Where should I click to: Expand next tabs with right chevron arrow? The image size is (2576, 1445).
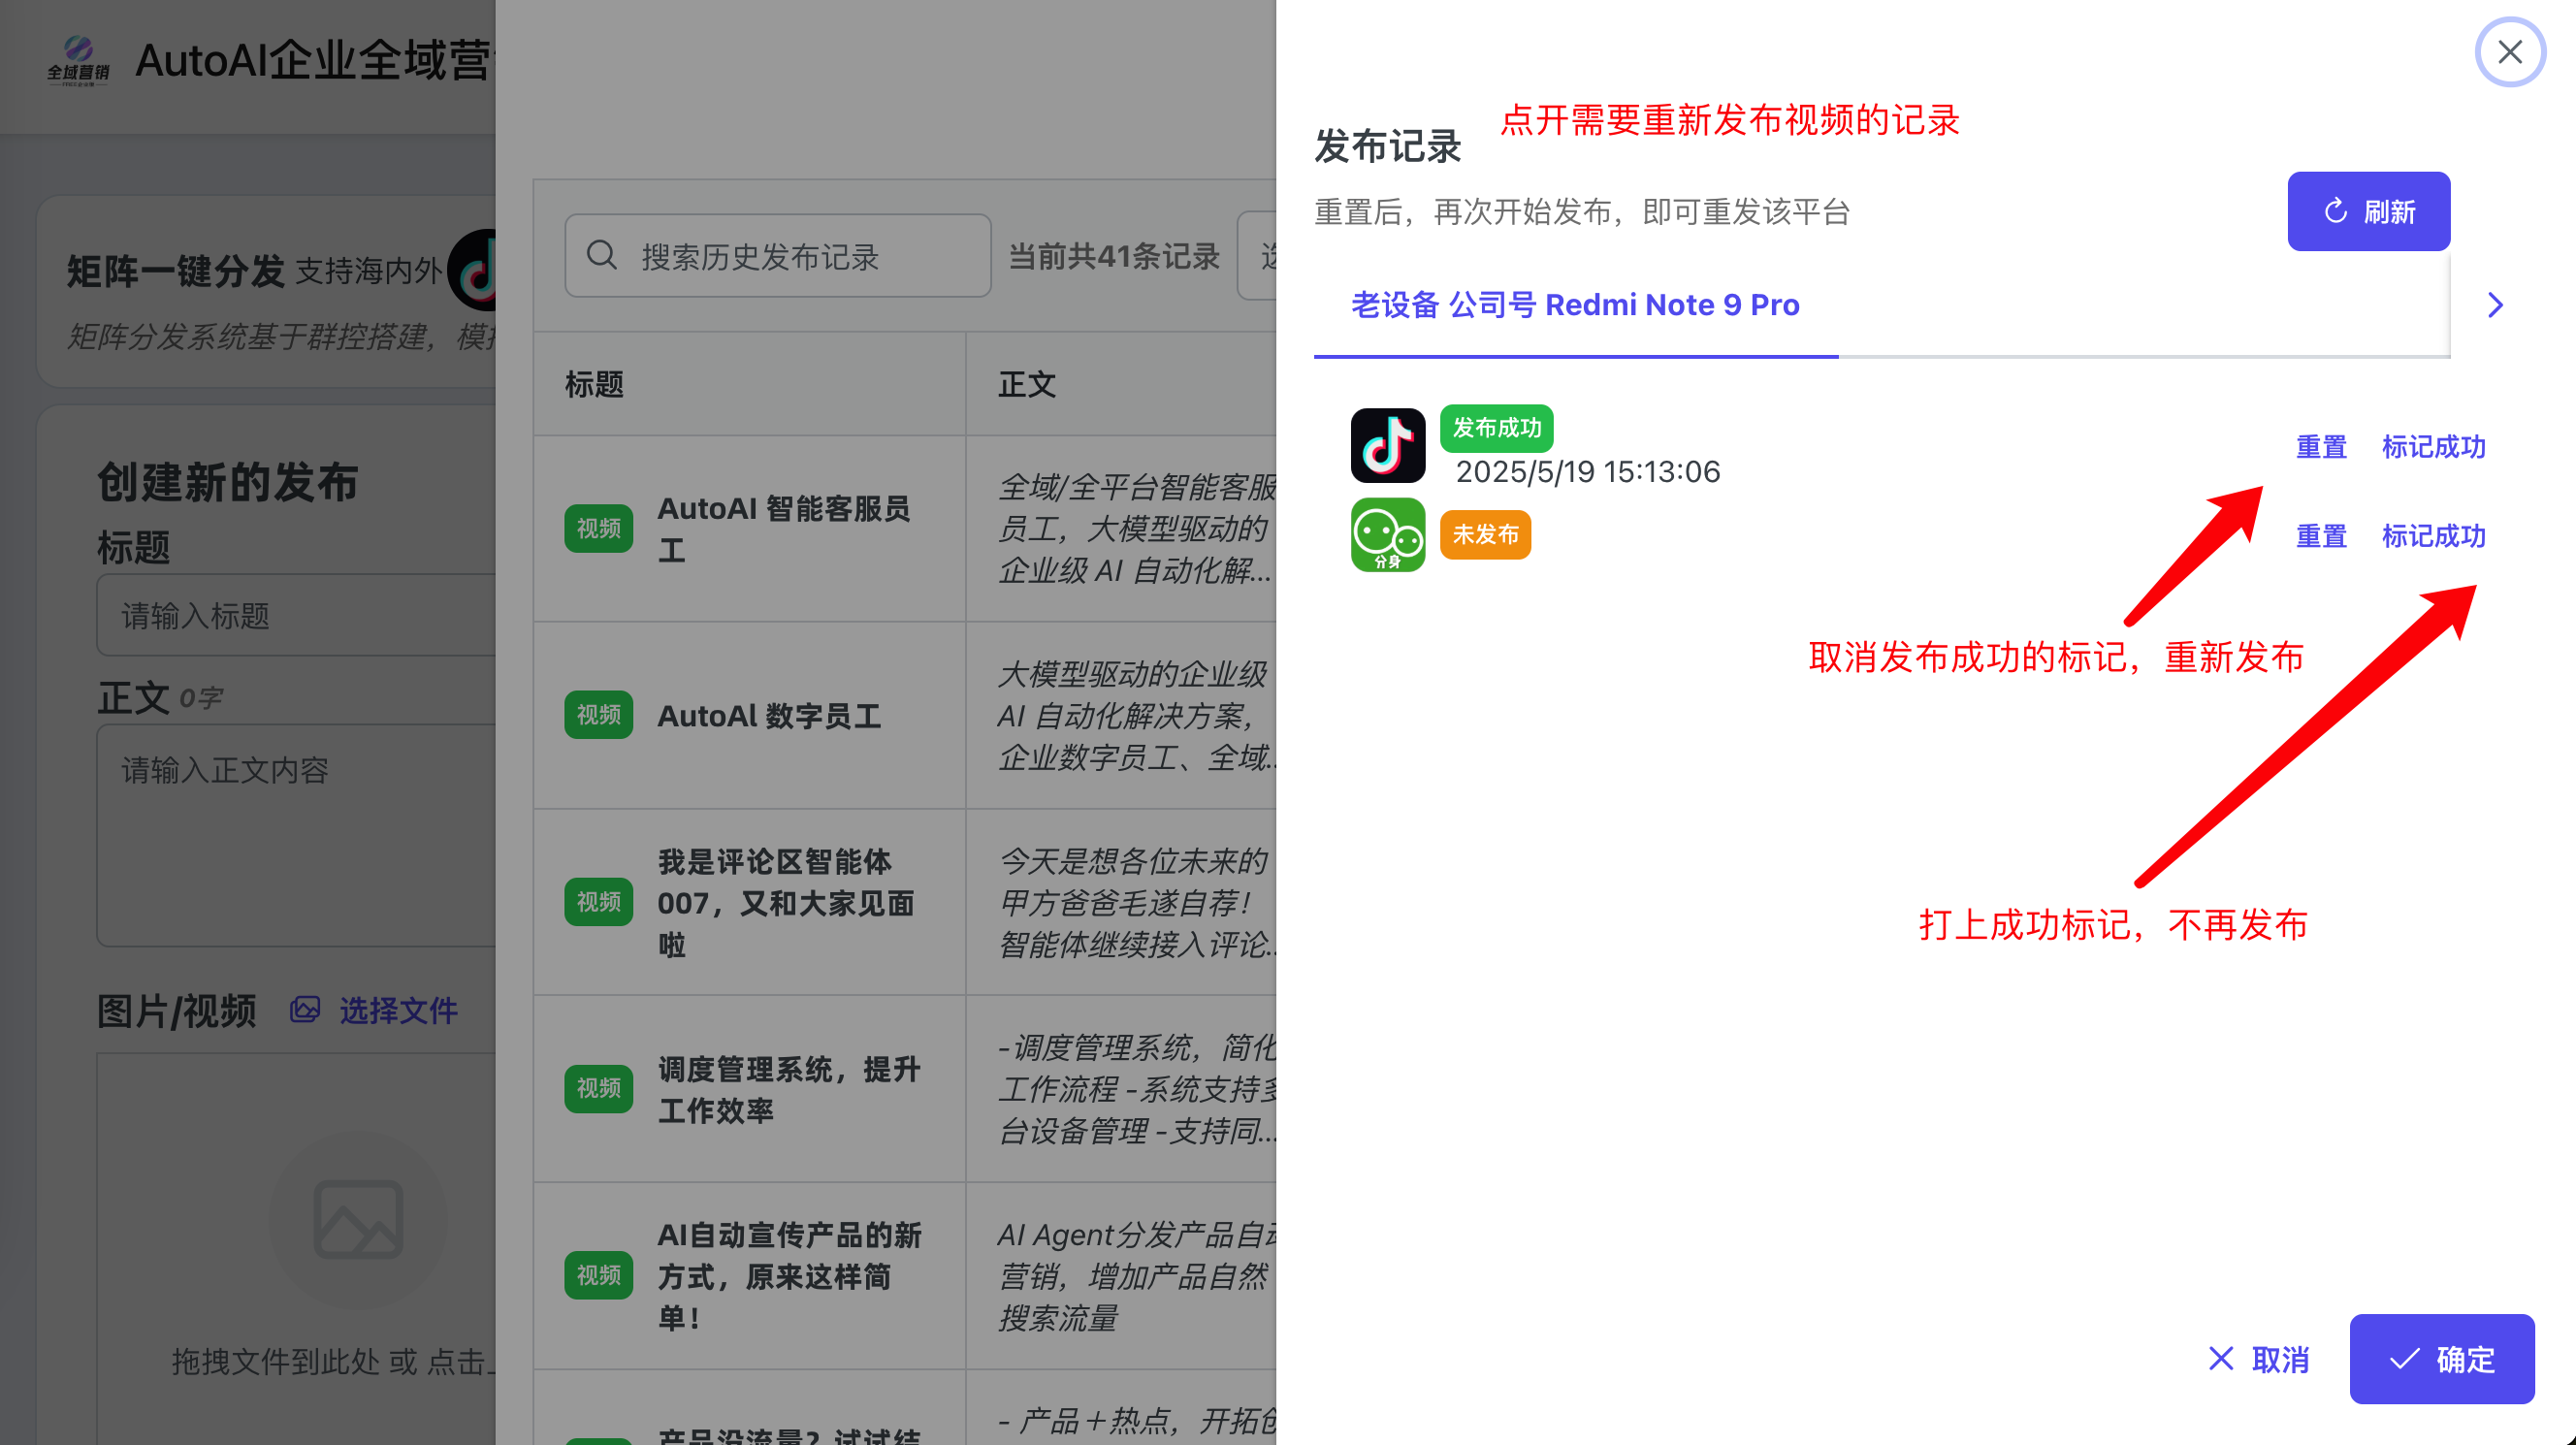(x=2494, y=305)
